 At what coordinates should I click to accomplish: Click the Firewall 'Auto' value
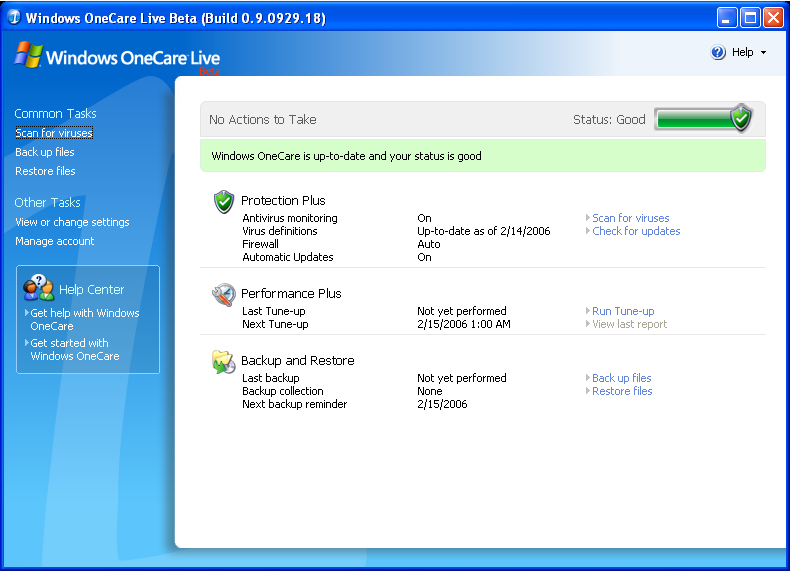(429, 244)
